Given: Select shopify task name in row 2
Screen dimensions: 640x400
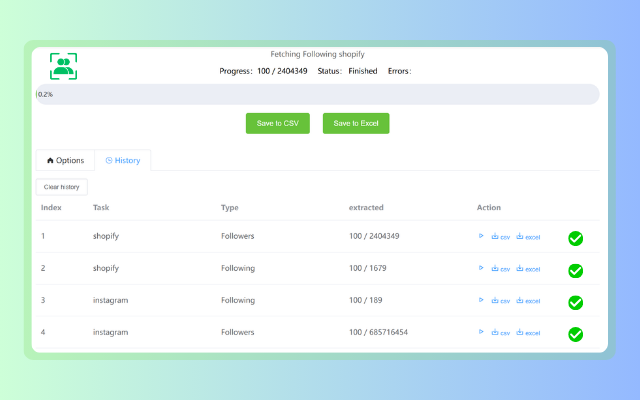Looking at the screenshot, I should coord(106,268).
